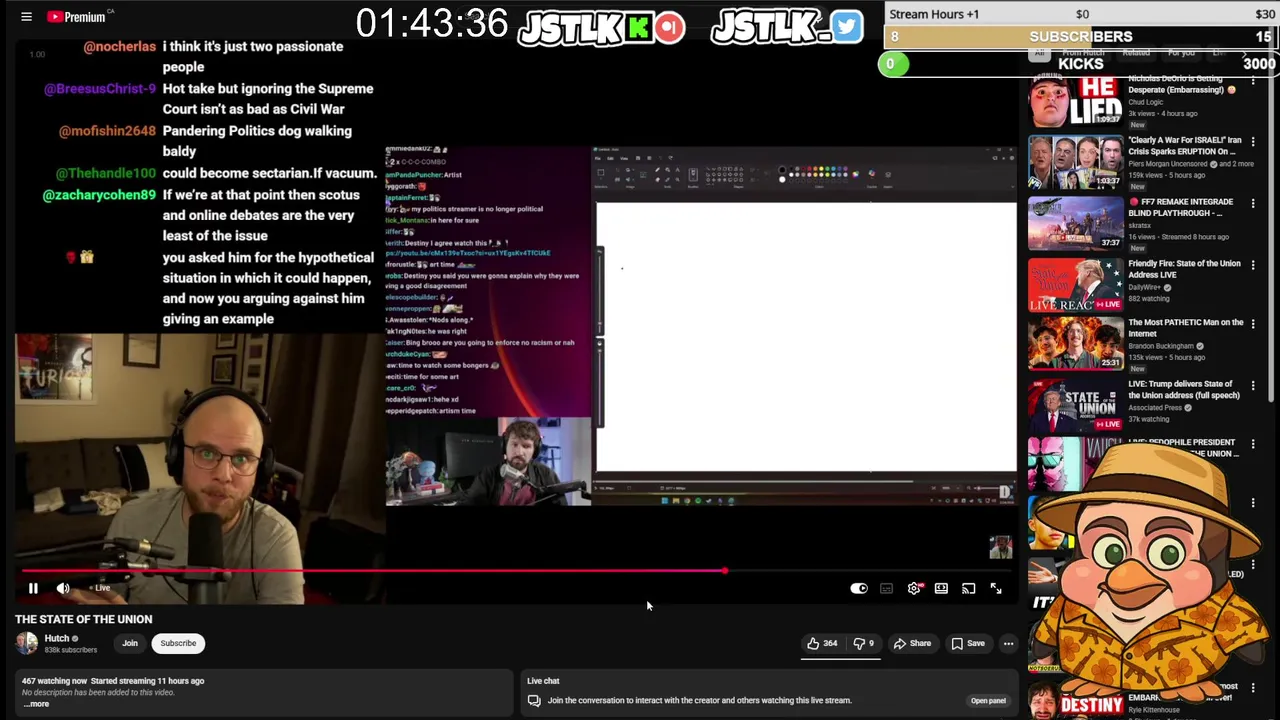Open the YouTube hamburger guide menu
This screenshot has width=1280, height=720.
coord(27,17)
